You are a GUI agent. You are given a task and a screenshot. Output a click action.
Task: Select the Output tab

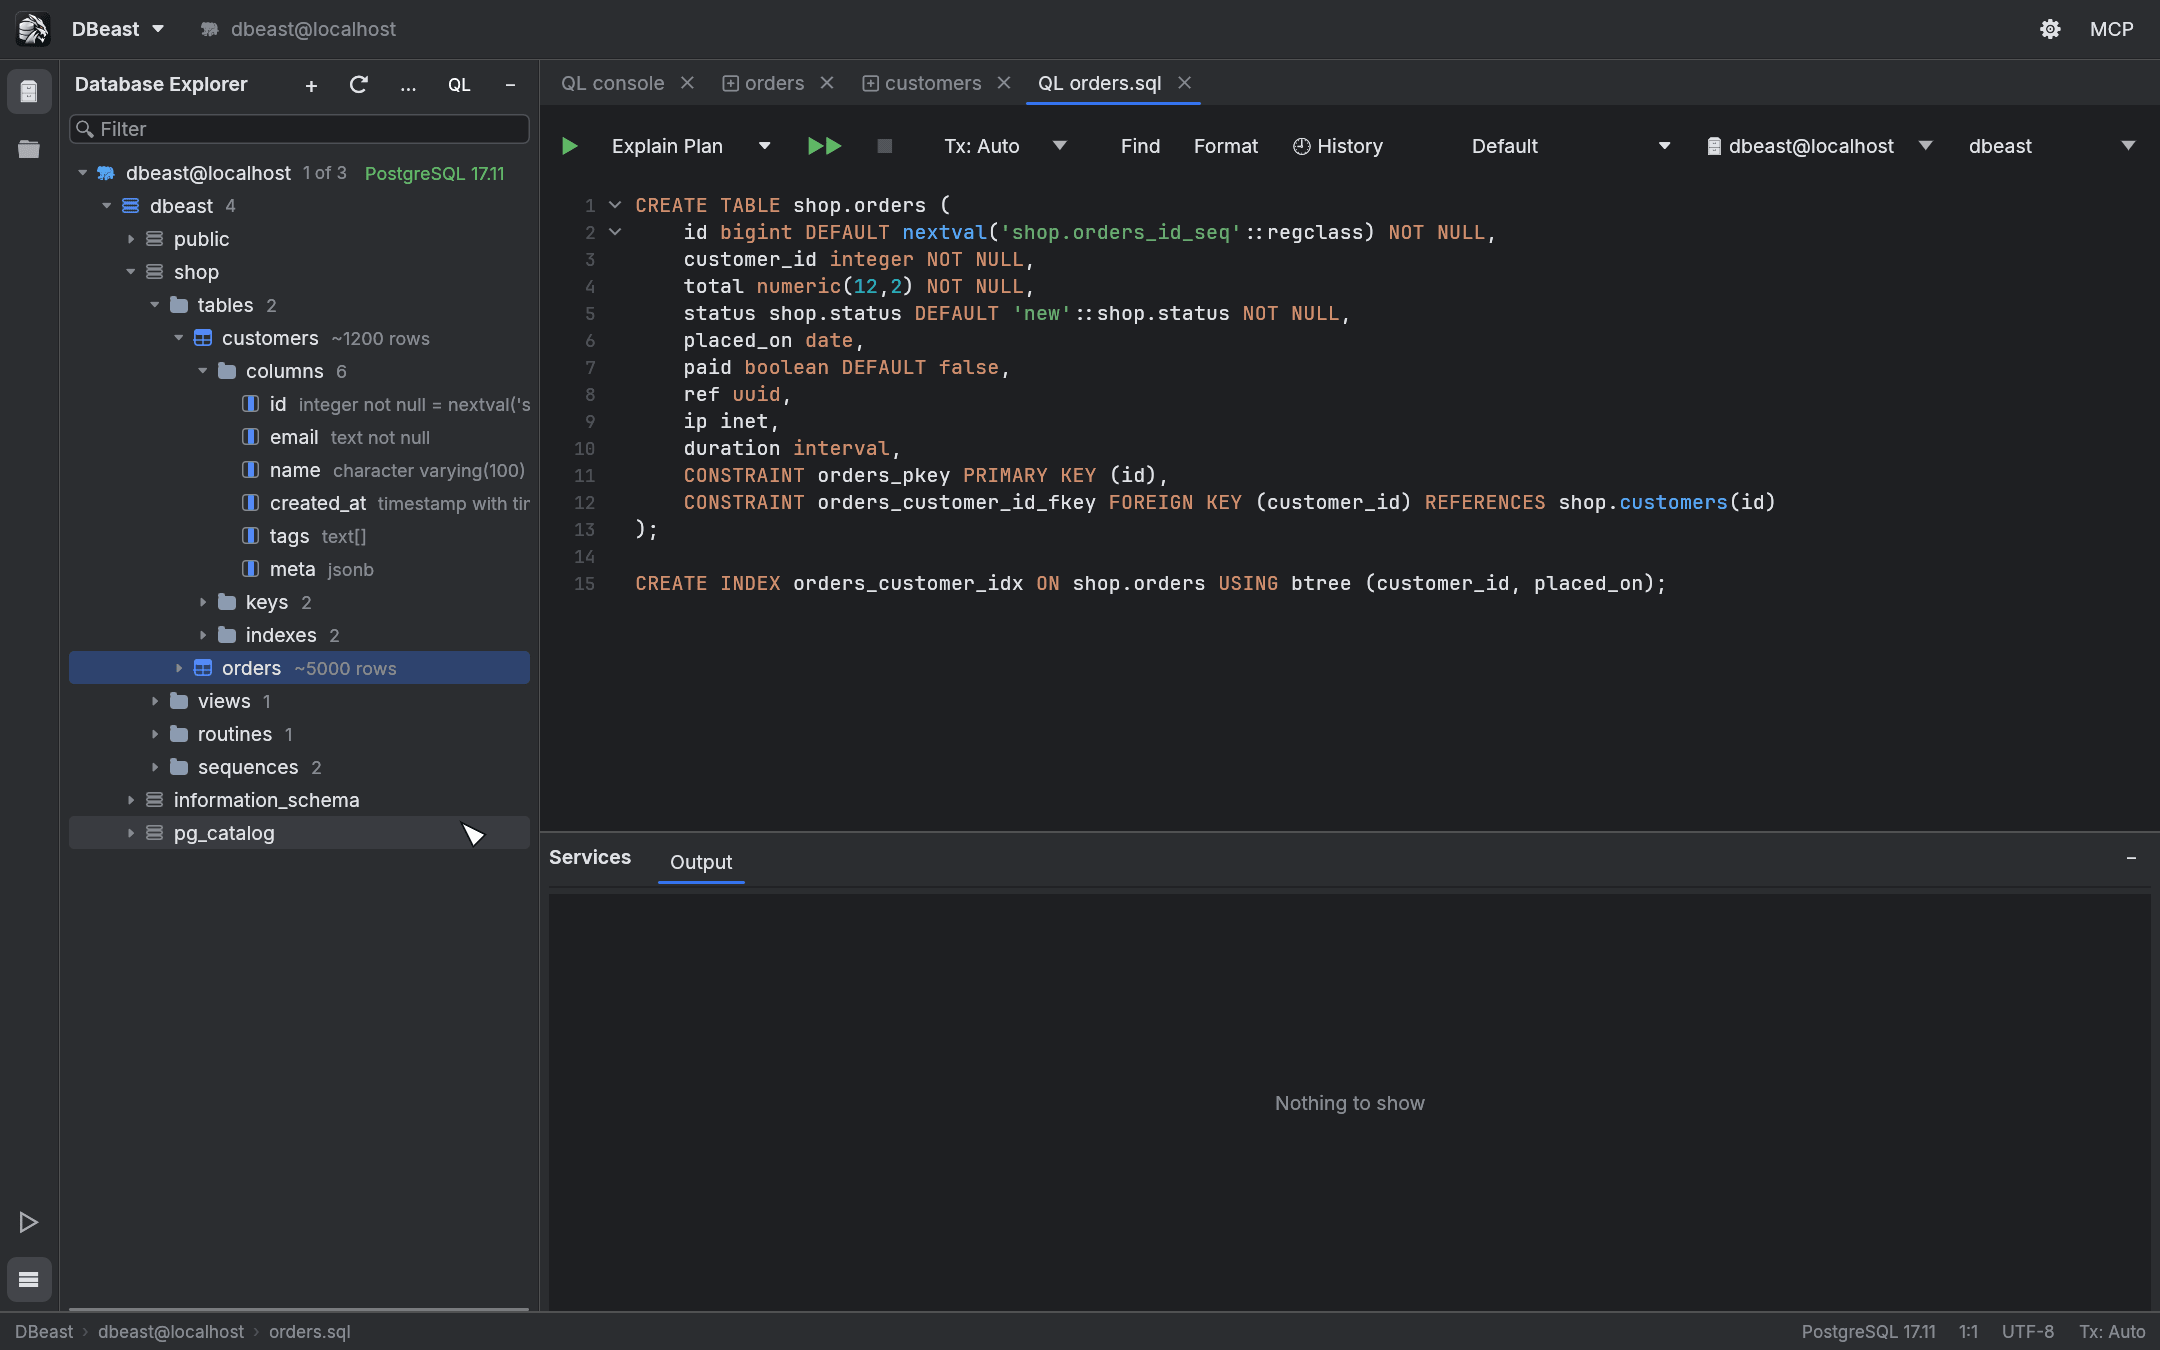pyautogui.click(x=701, y=862)
